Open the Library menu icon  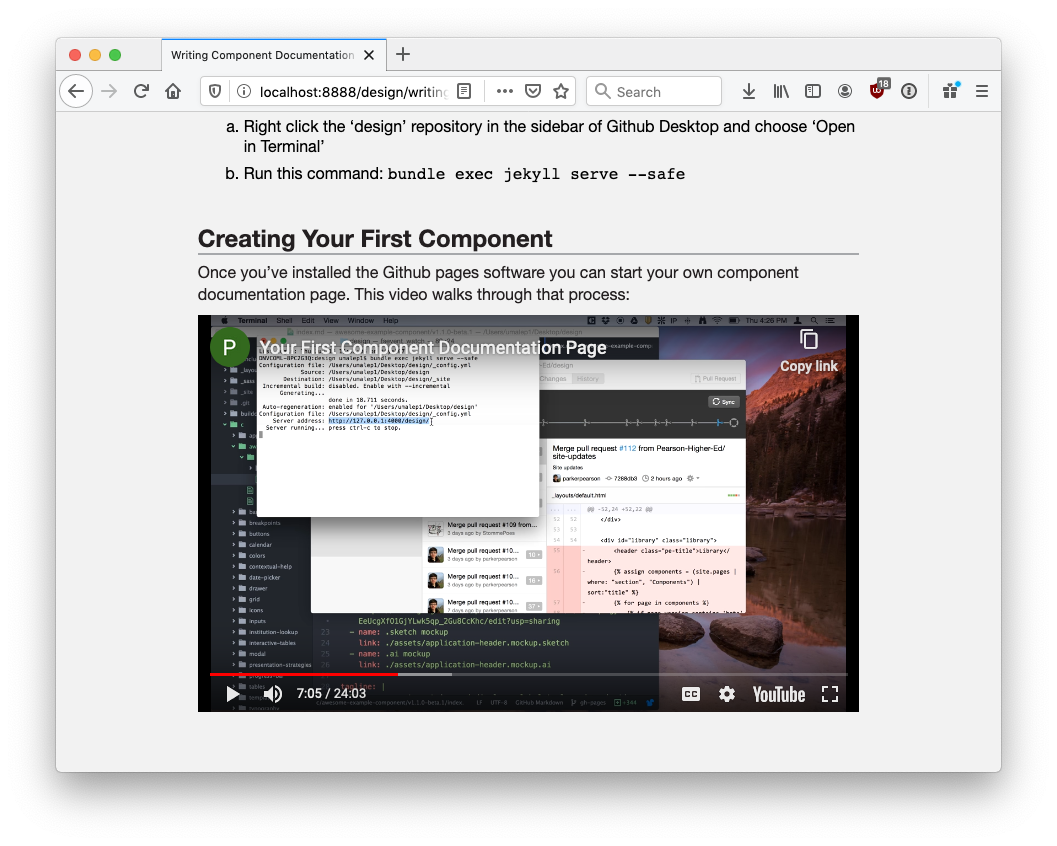pyautogui.click(x=781, y=91)
